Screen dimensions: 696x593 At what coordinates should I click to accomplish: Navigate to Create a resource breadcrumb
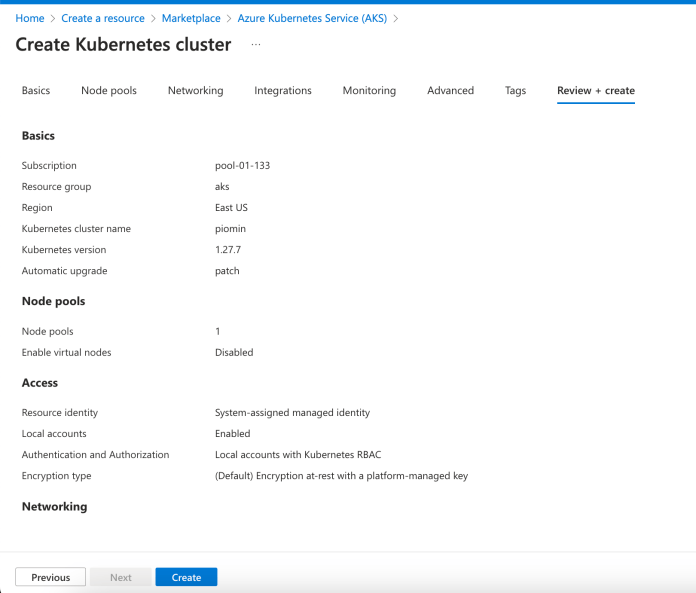tap(103, 18)
